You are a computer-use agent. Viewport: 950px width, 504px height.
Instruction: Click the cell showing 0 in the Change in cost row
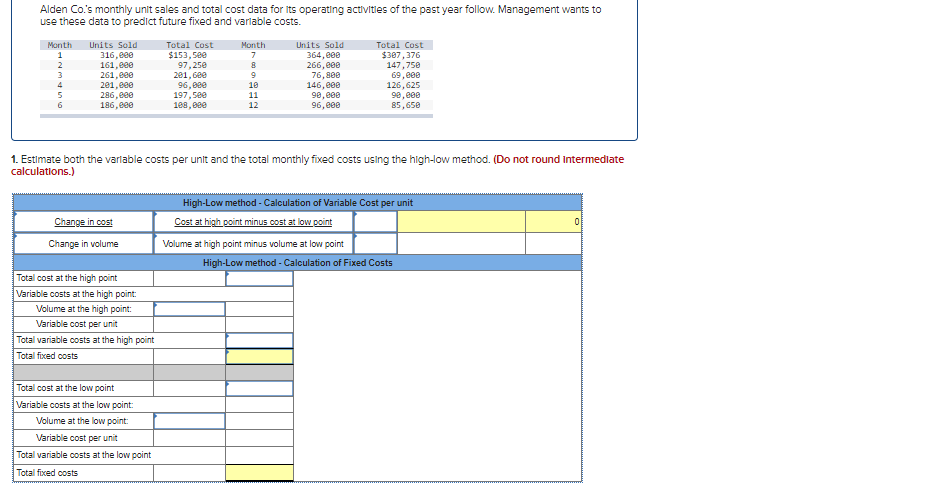[x=553, y=222]
